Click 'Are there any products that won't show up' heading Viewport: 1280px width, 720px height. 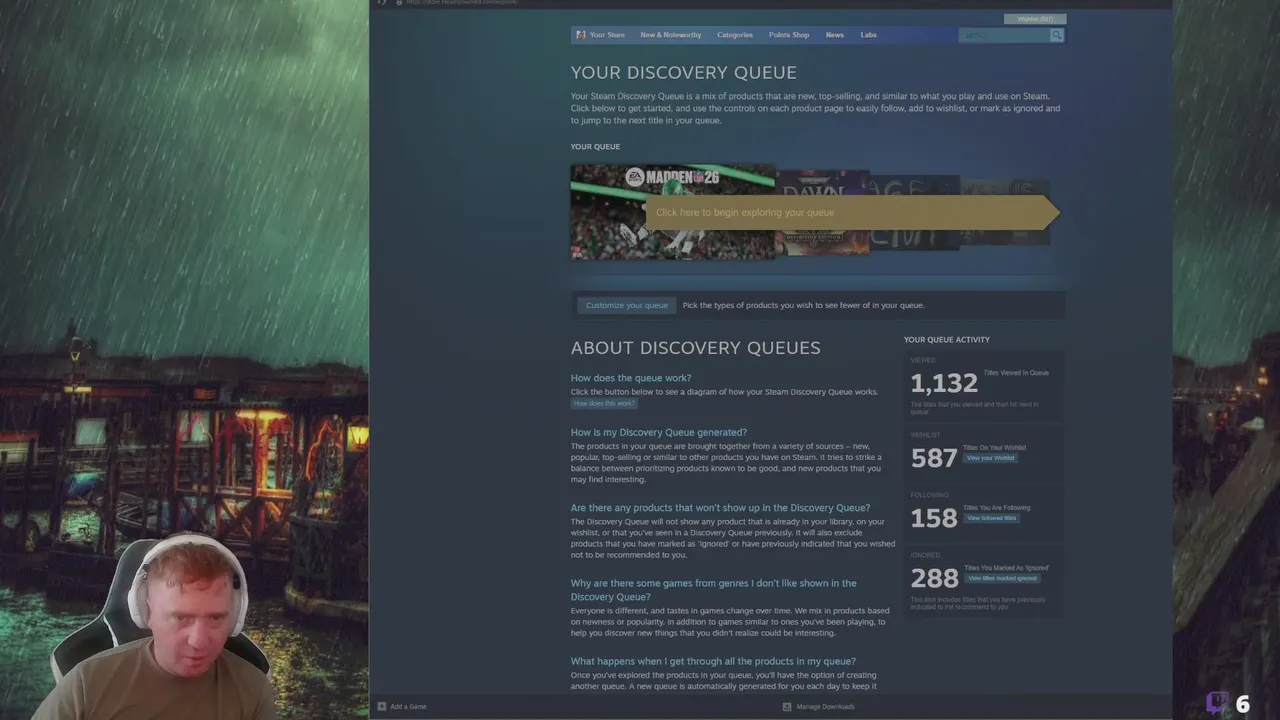pos(720,507)
